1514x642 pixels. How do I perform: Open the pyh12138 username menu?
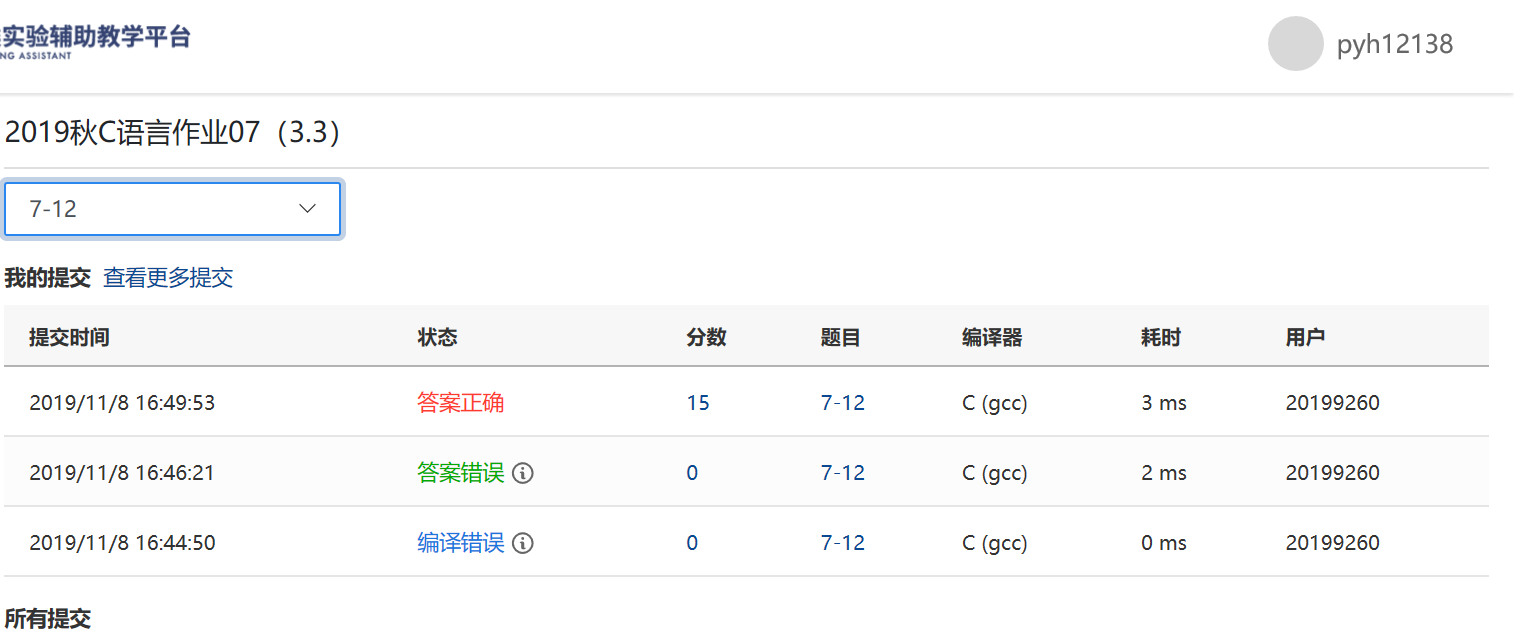1394,45
